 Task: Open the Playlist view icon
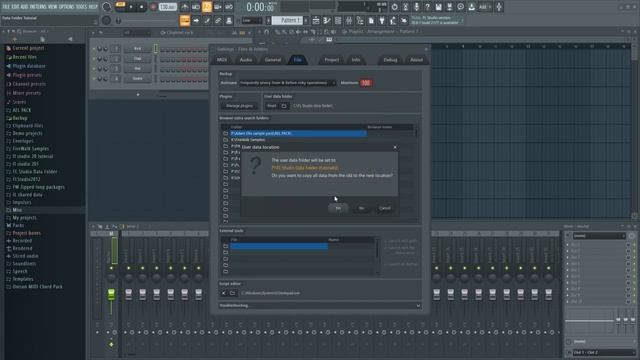pos(316,20)
